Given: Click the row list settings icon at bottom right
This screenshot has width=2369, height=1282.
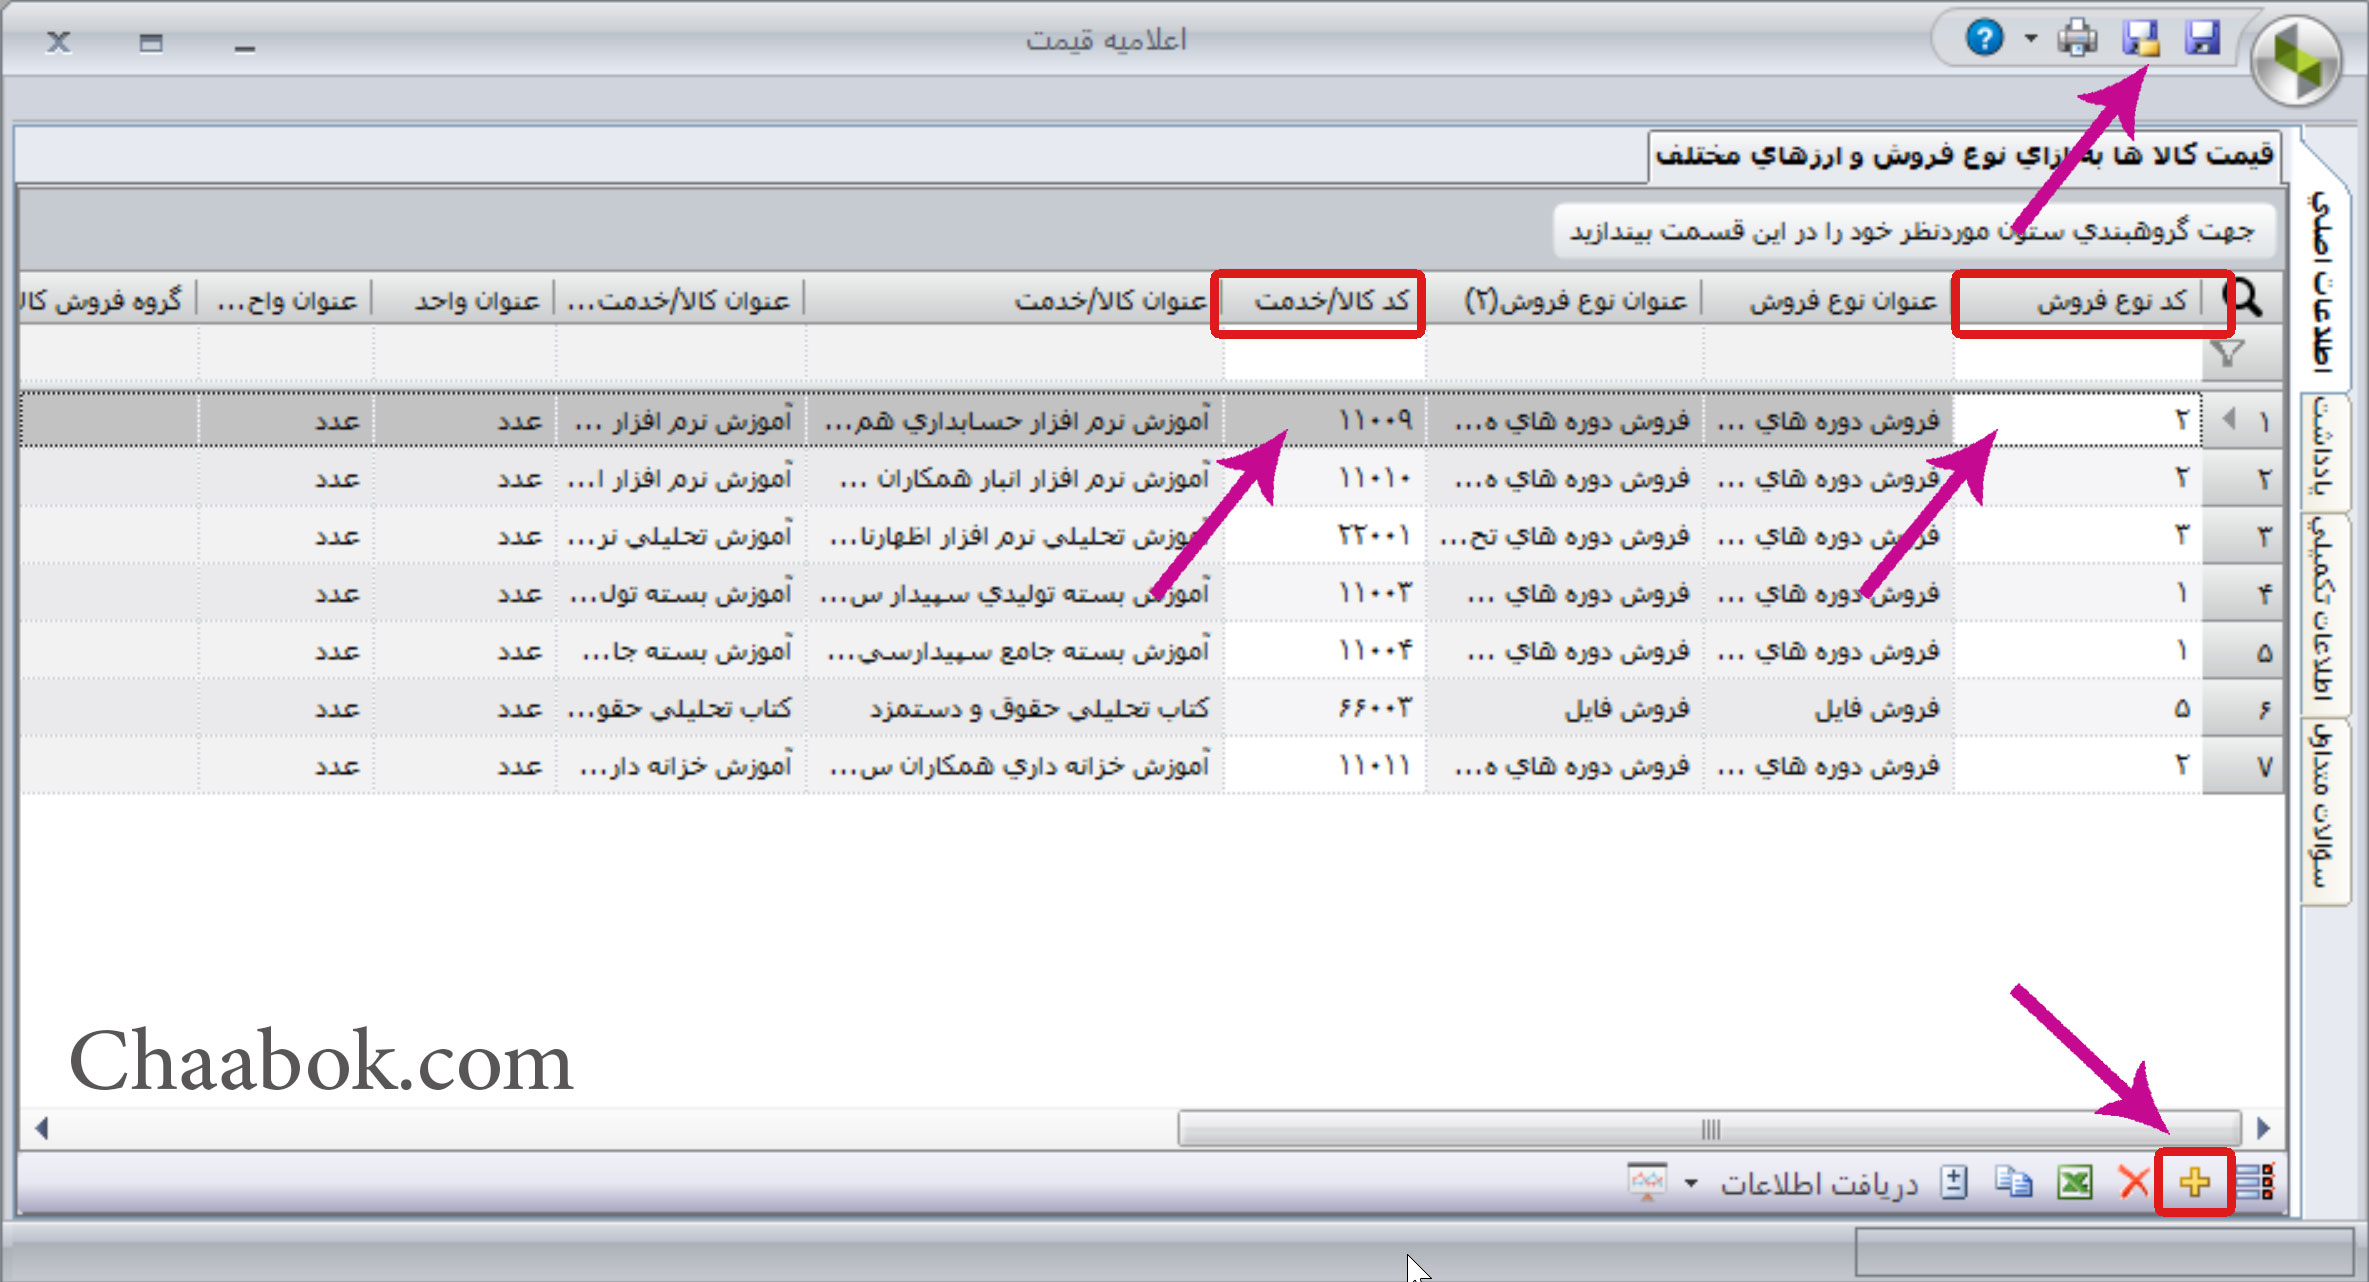Looking at the screenshot, I should [x=2256, y=1183].
